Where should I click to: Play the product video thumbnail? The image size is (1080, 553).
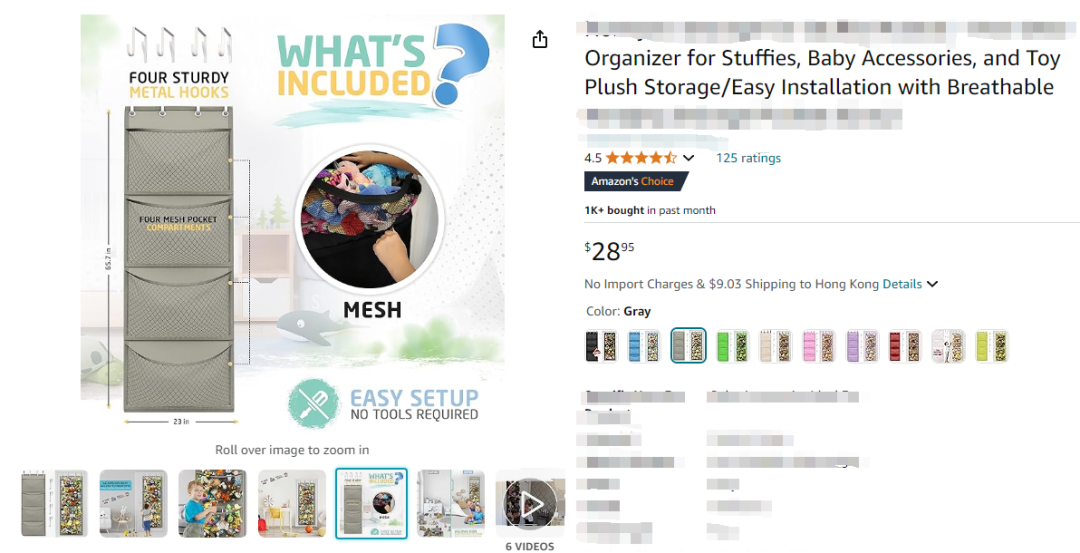pos(530,503)
